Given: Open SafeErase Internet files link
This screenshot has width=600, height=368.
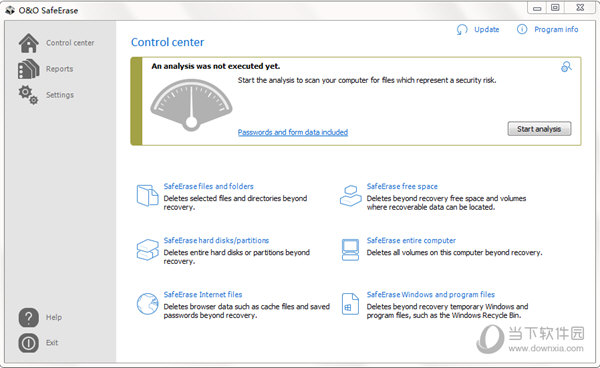Looking at the screenshot, I should (203, 295).
